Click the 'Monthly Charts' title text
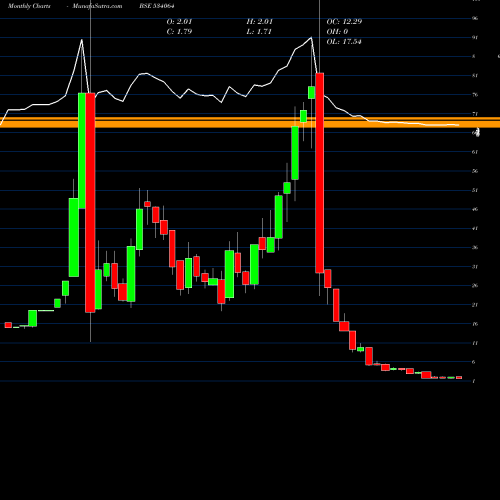 click(x=29, y=6)
